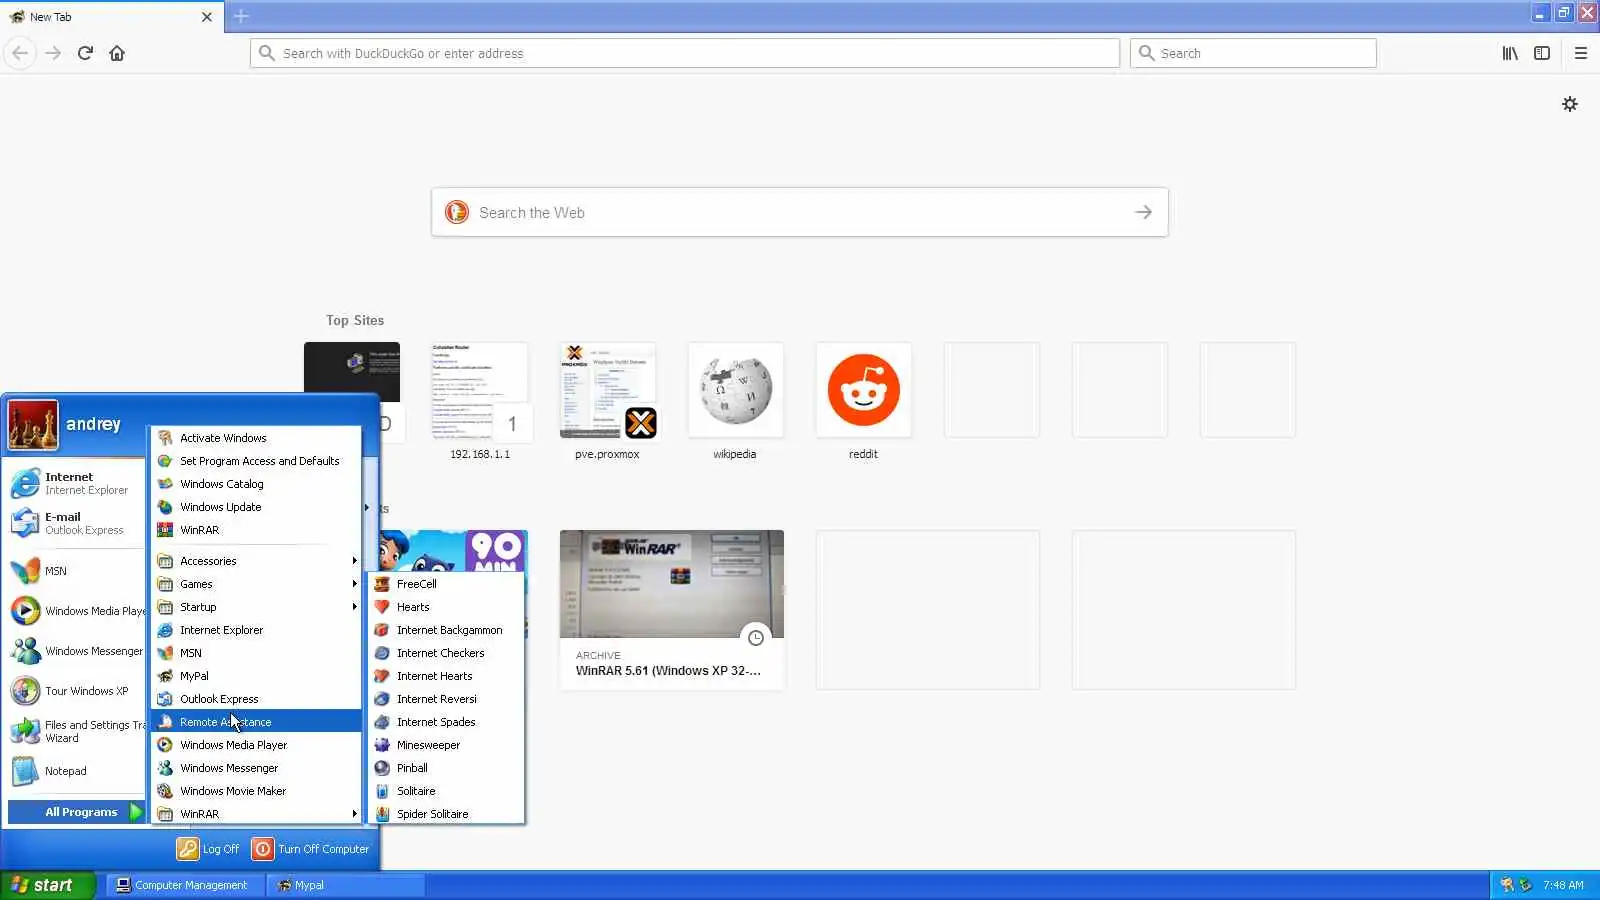
Task: Click the Solitaire card icon
Action: click(x=381, y=791)
